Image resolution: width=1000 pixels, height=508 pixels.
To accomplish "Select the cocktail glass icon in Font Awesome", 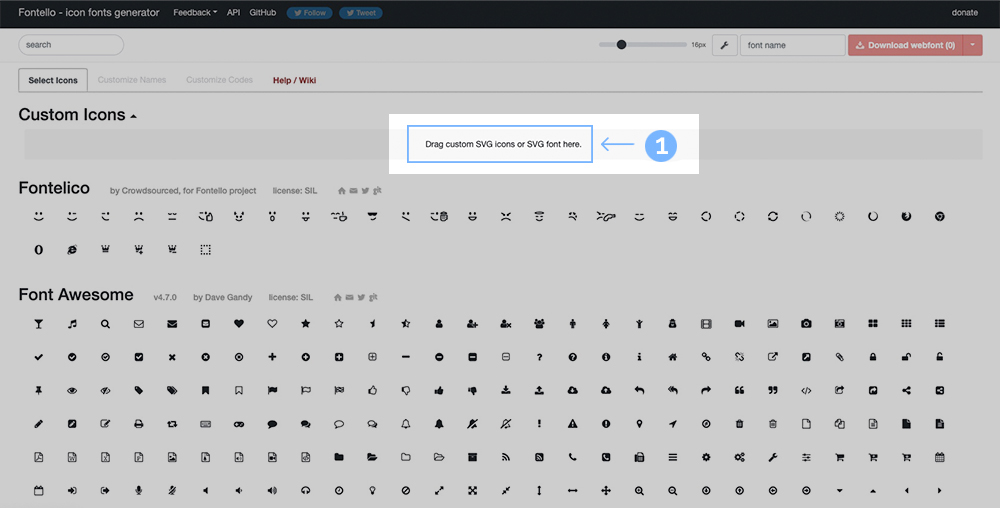I will point(39,324).
